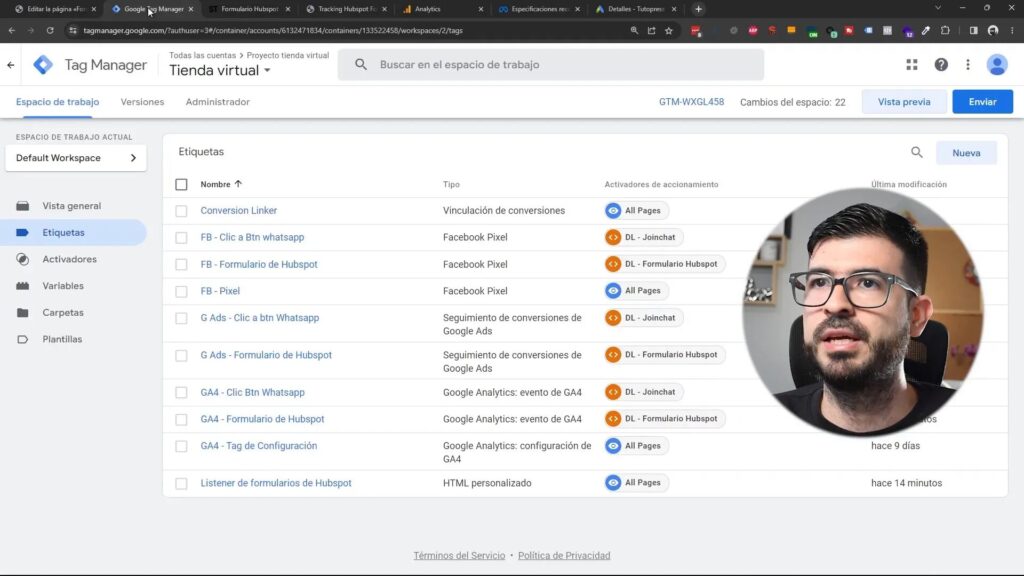
Task: Open the GA4 - Tag de Configuración link
Action: (x=258, y=446)
